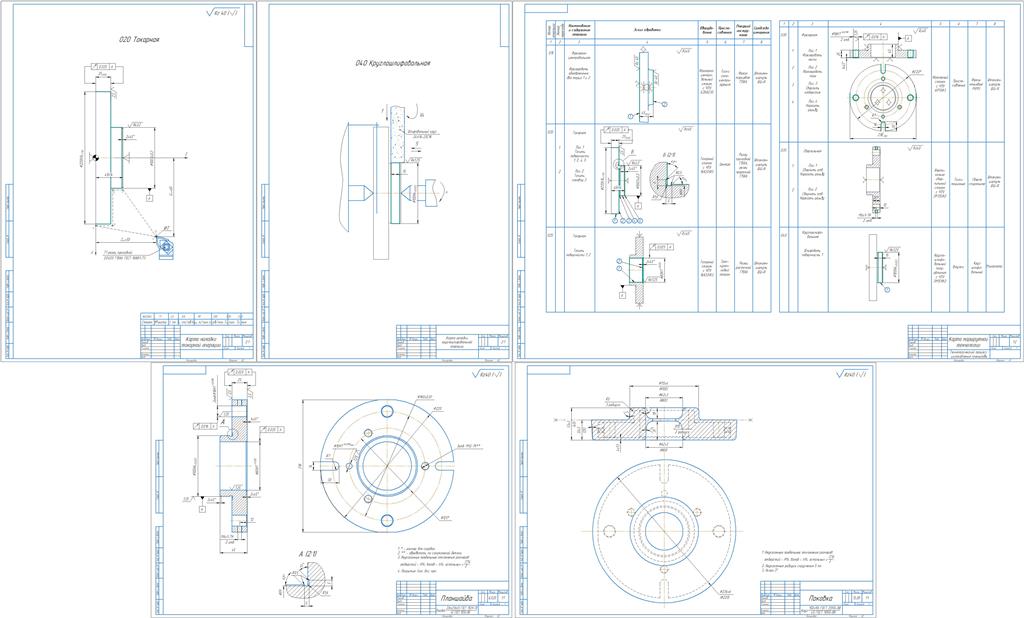
Task: Click the Ra 40 roughness symbol on 020 sheet
Action: pyautogui.click(x=222, y=12)
